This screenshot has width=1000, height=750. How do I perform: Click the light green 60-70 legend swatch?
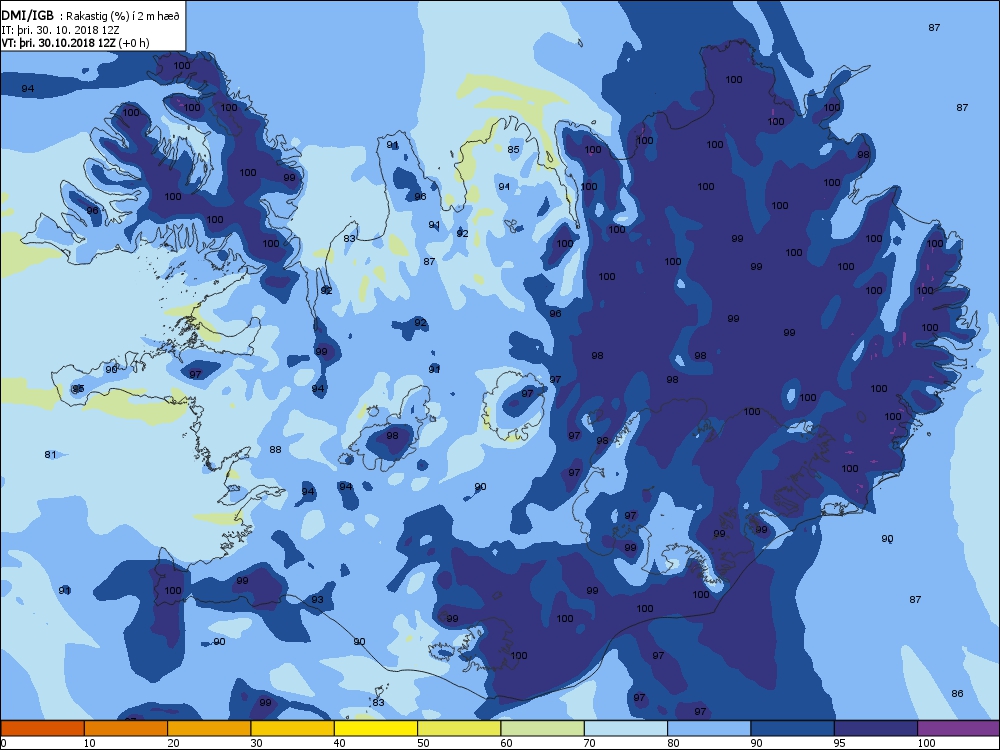point(543,728)
